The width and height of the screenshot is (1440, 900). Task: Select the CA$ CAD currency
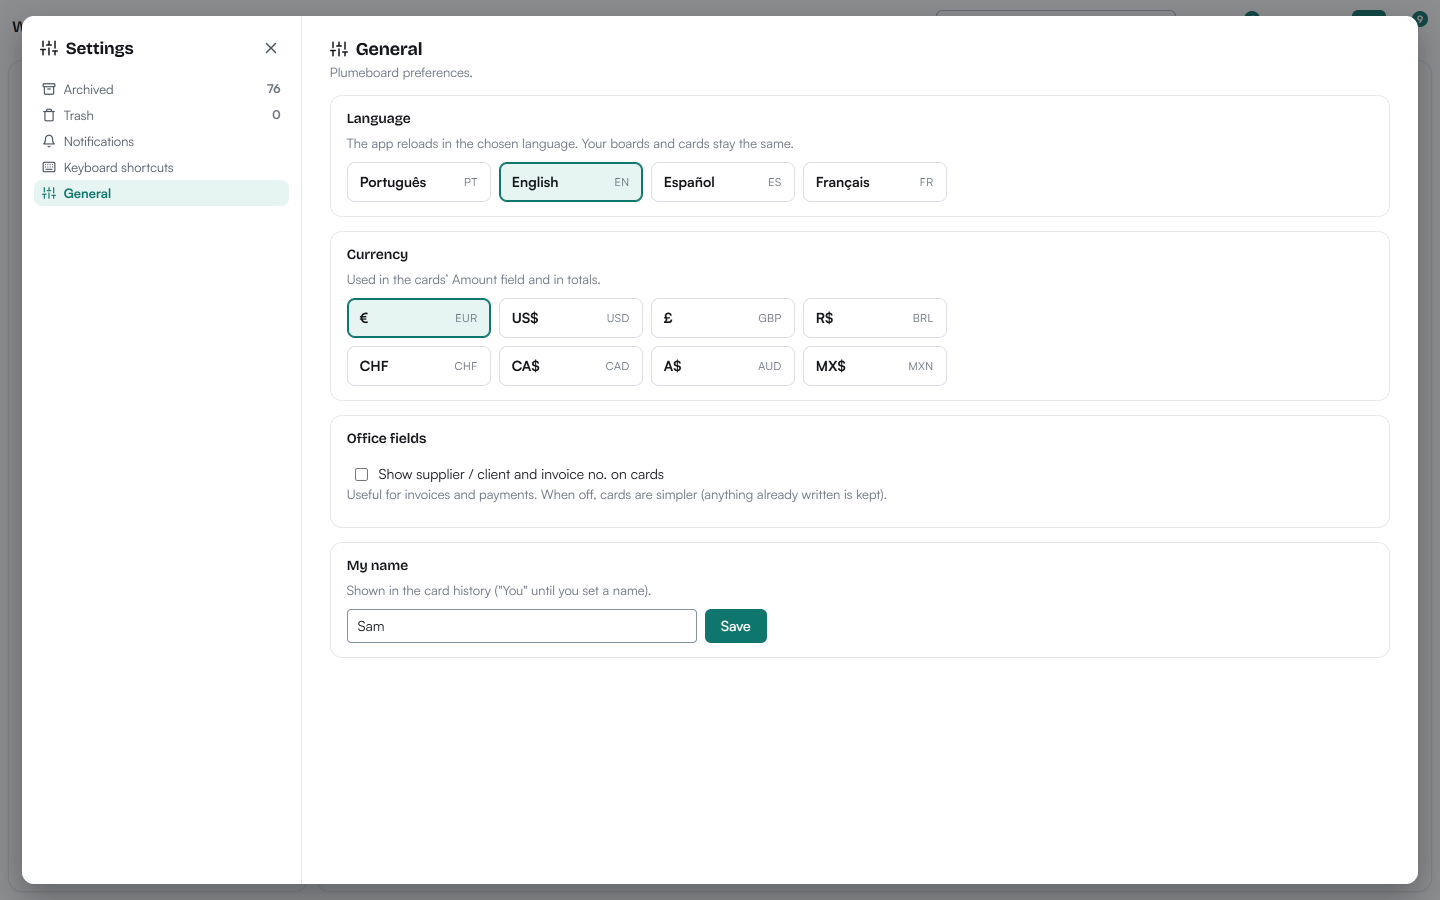point(571,366)
